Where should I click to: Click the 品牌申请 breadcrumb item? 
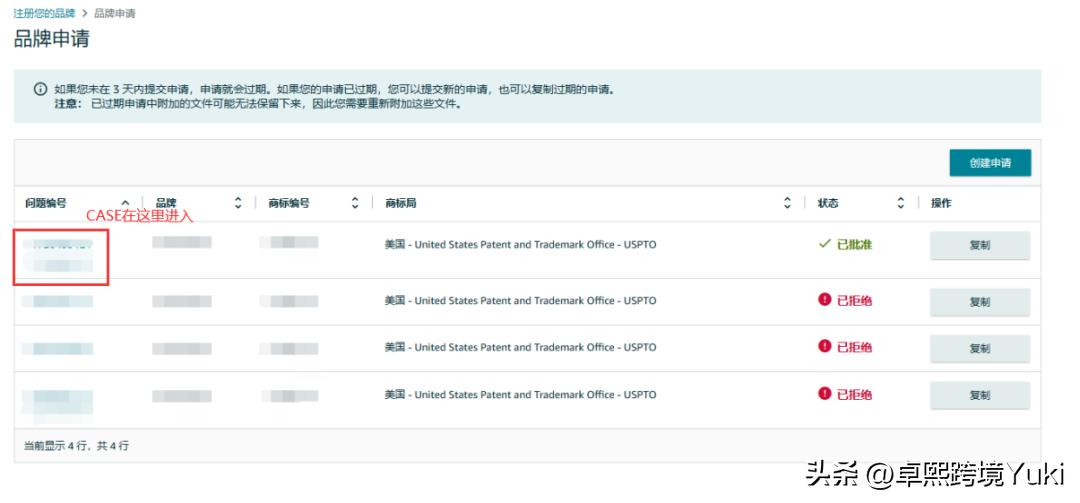[x=114, y=13]
